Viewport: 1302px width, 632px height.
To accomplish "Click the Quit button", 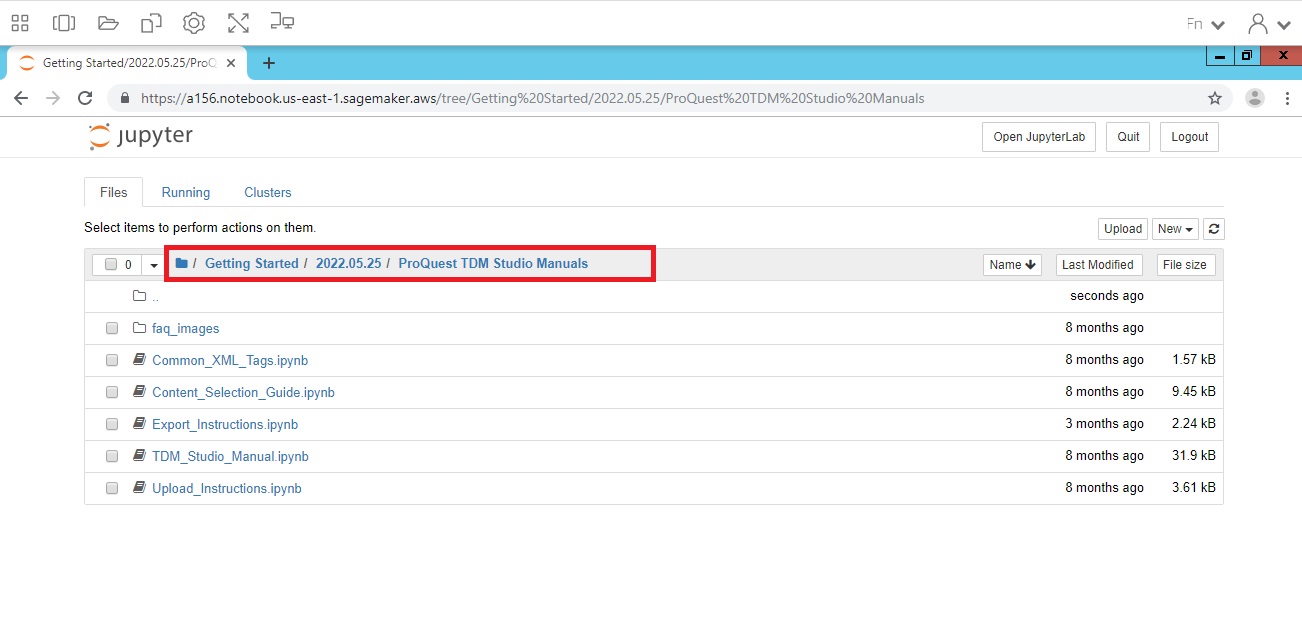I will (1128, 137).
